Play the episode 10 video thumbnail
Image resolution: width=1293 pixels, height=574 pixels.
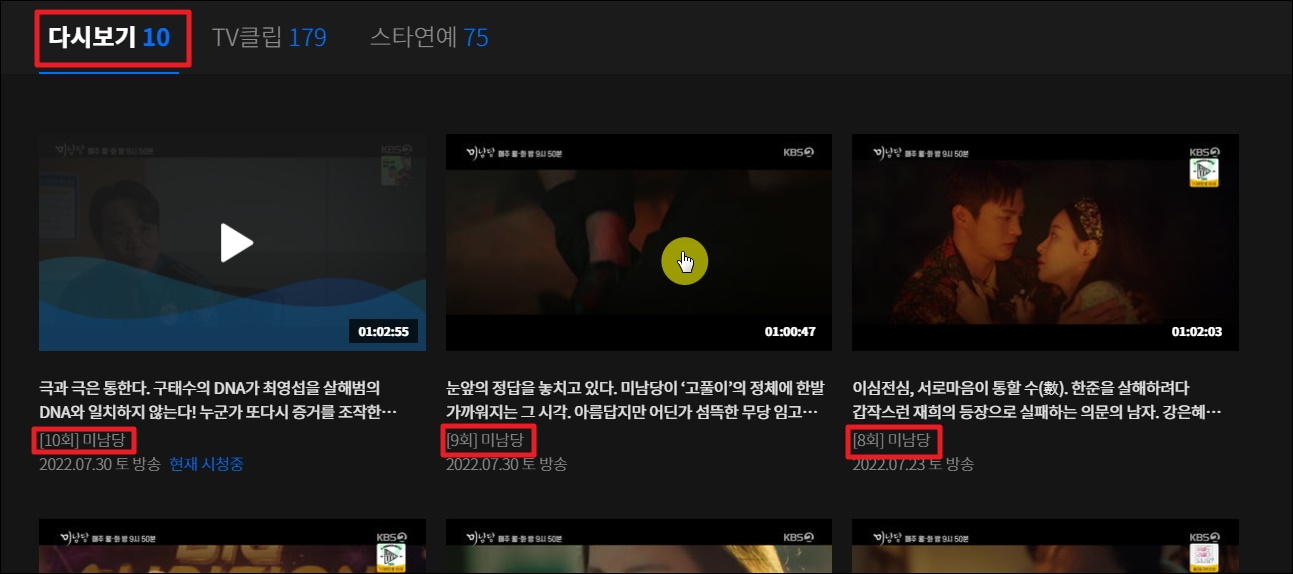(232, 243)
